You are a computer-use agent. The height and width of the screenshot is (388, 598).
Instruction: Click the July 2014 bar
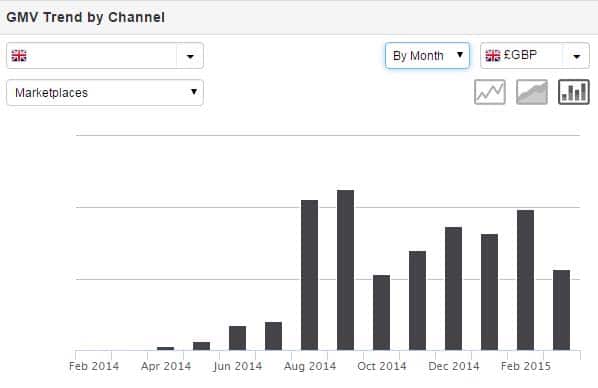(x=273, y=336)
